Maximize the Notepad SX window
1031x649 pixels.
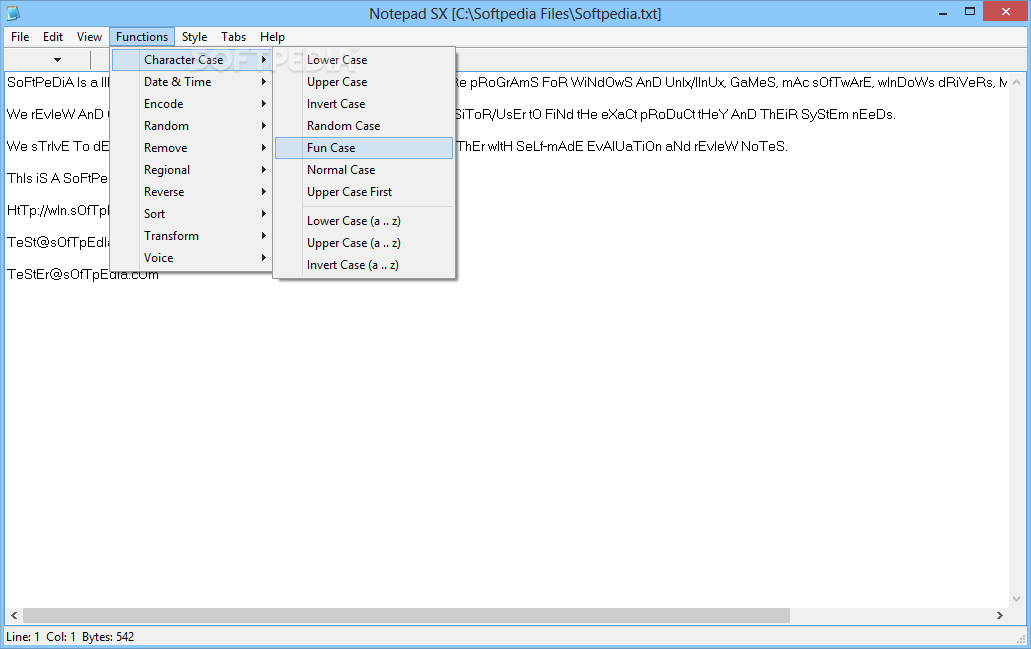(970, 12)
